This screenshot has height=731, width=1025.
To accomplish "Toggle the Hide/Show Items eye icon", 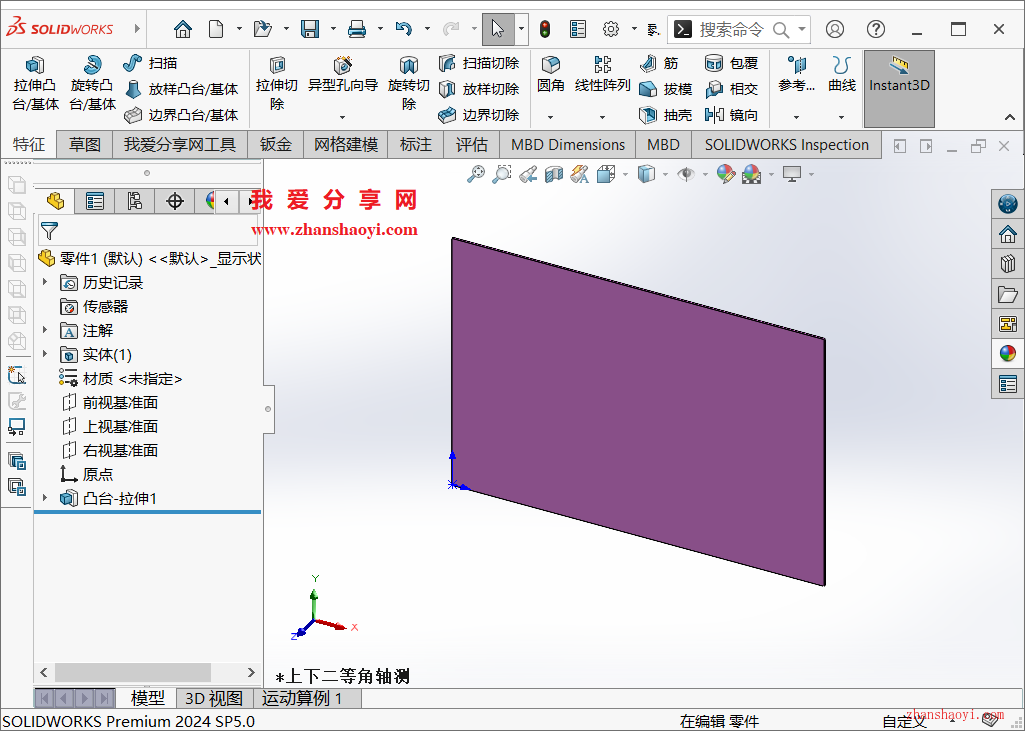I will point(686,174).
